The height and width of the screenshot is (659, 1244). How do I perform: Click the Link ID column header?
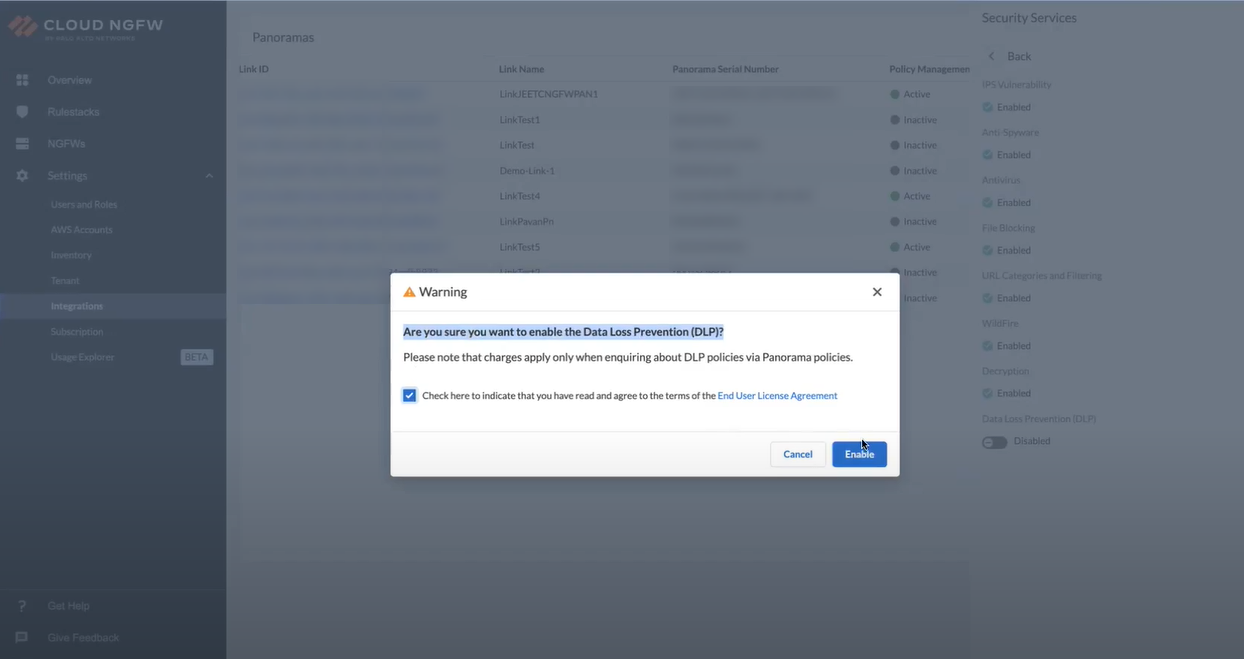click(x=254, y=69)
